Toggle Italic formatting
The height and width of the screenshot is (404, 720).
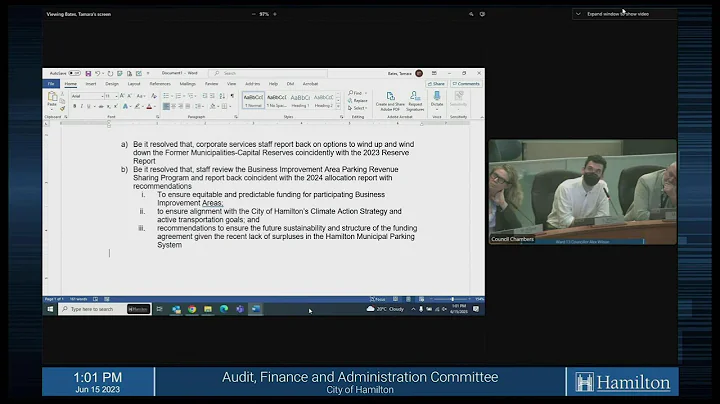pos(81,107)
